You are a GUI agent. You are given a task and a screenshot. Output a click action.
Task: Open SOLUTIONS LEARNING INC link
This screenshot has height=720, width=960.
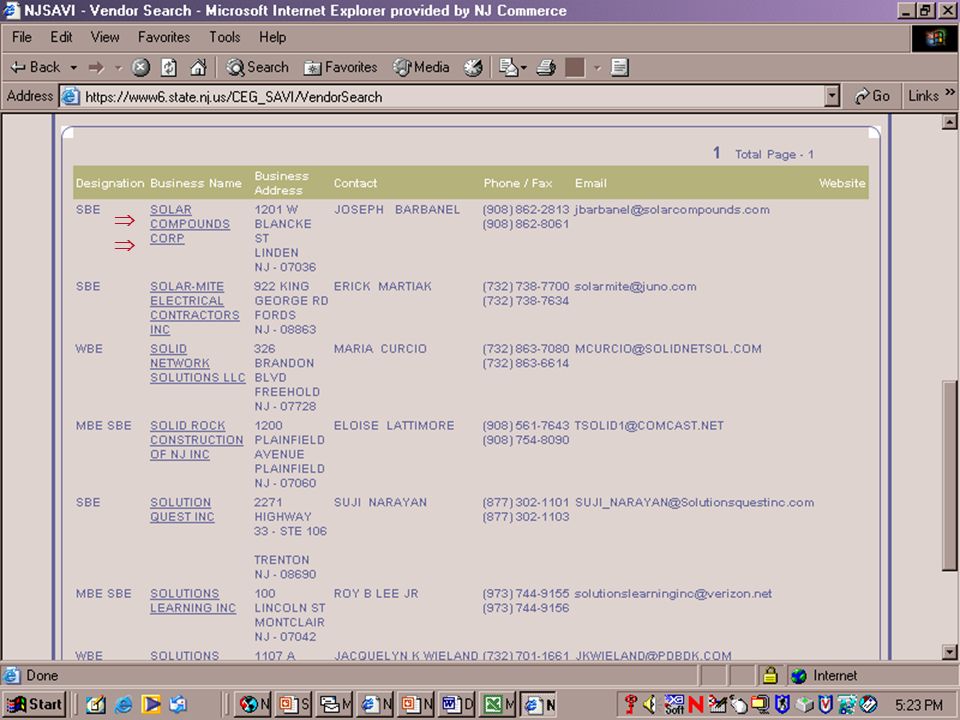point(193,601)
